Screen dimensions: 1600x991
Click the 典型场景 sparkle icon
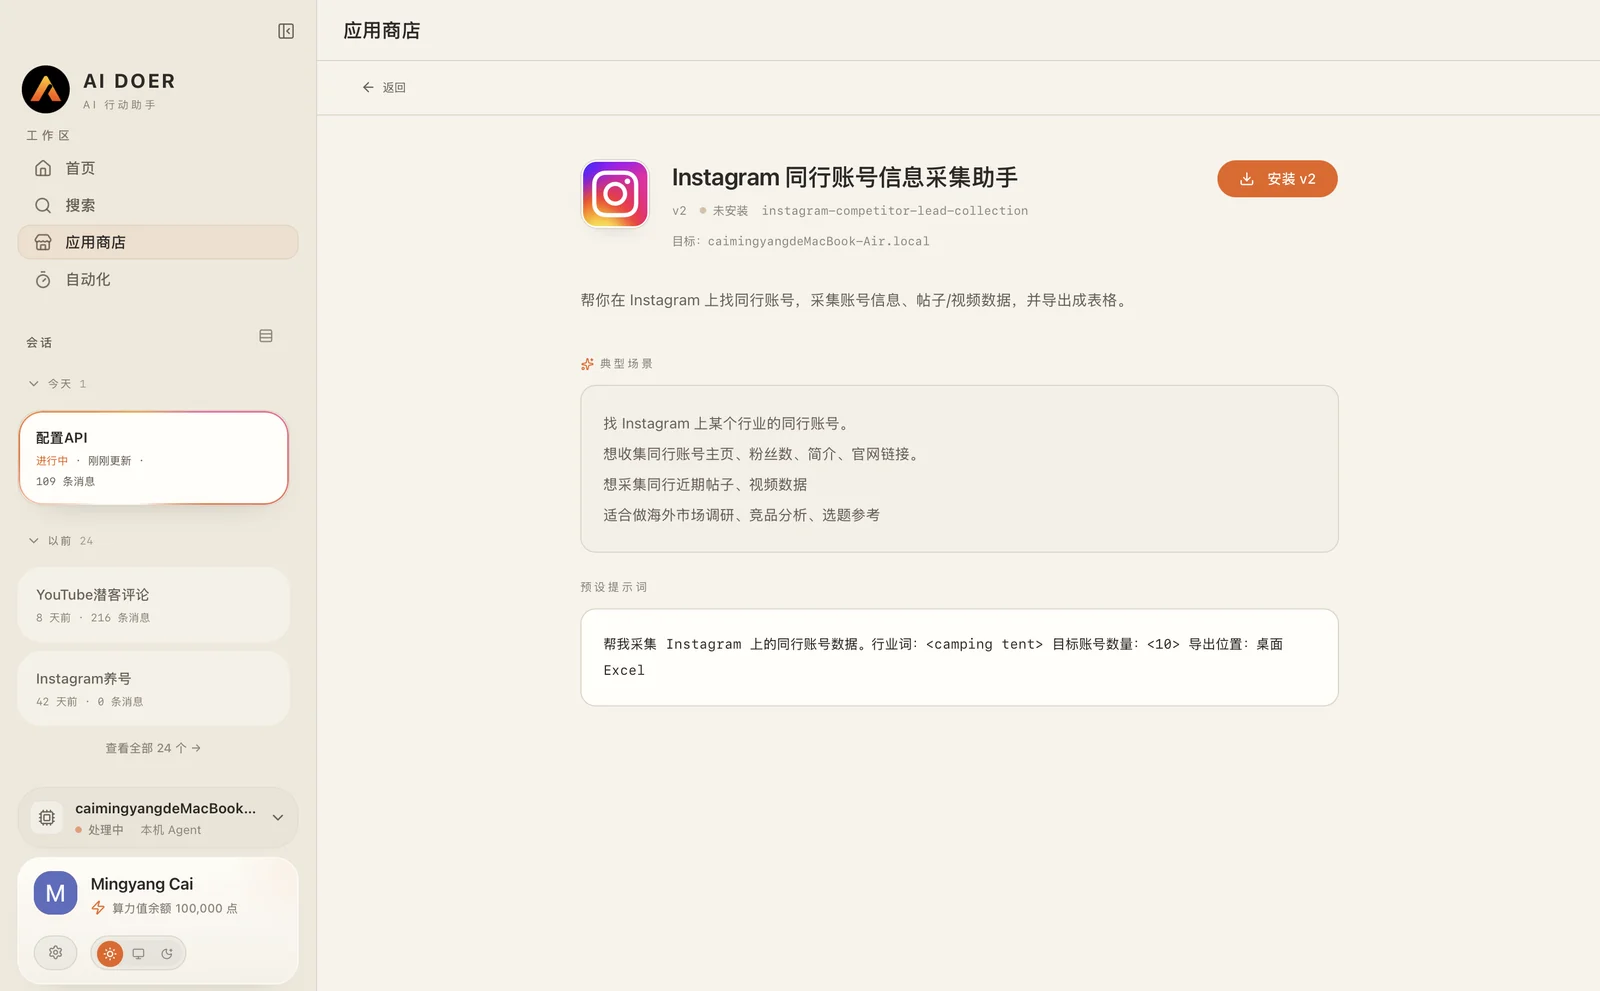(588, 364)
